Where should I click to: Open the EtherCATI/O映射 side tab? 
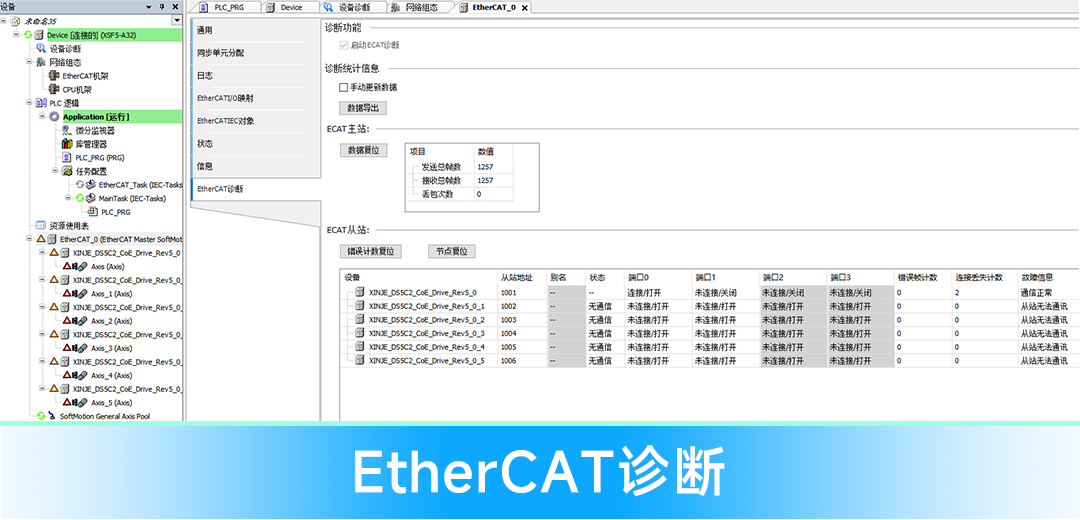pyautogui.click(x=225, y=98)
